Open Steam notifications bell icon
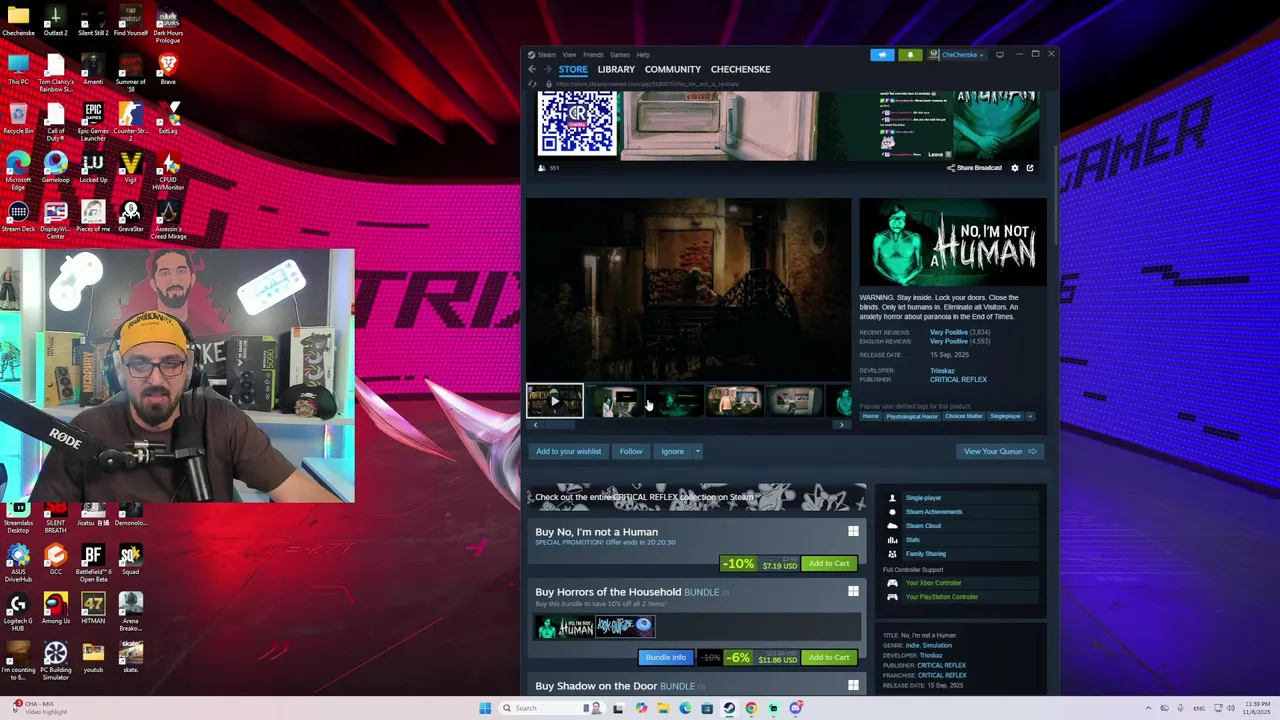 (910, 55)
